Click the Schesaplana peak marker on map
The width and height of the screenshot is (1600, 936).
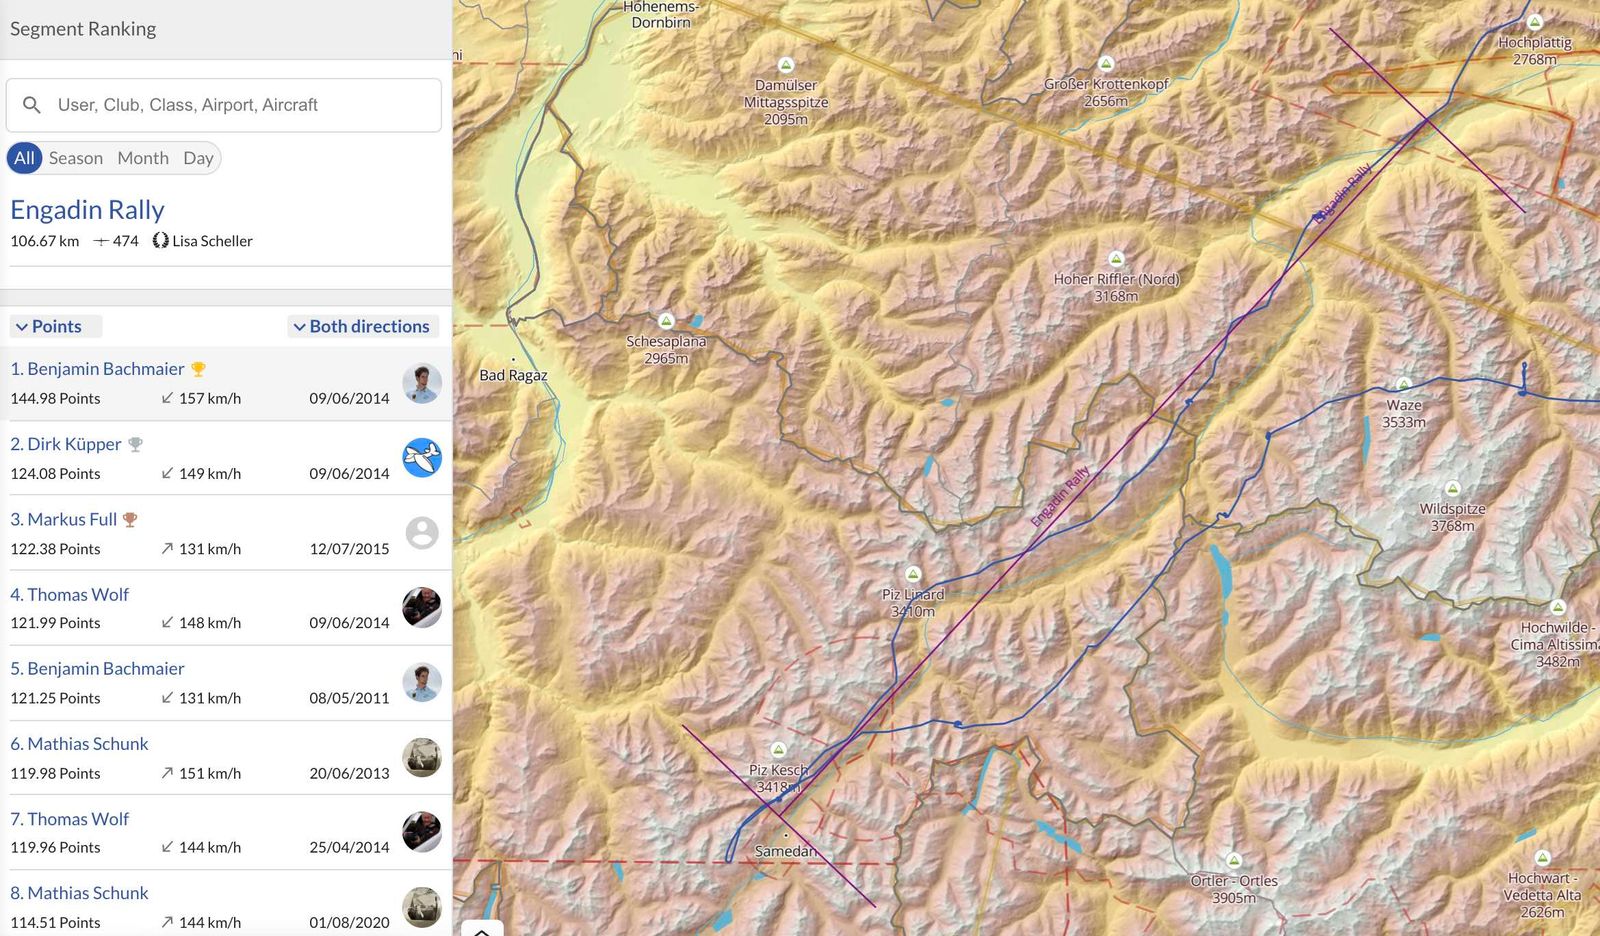(666, 321)
